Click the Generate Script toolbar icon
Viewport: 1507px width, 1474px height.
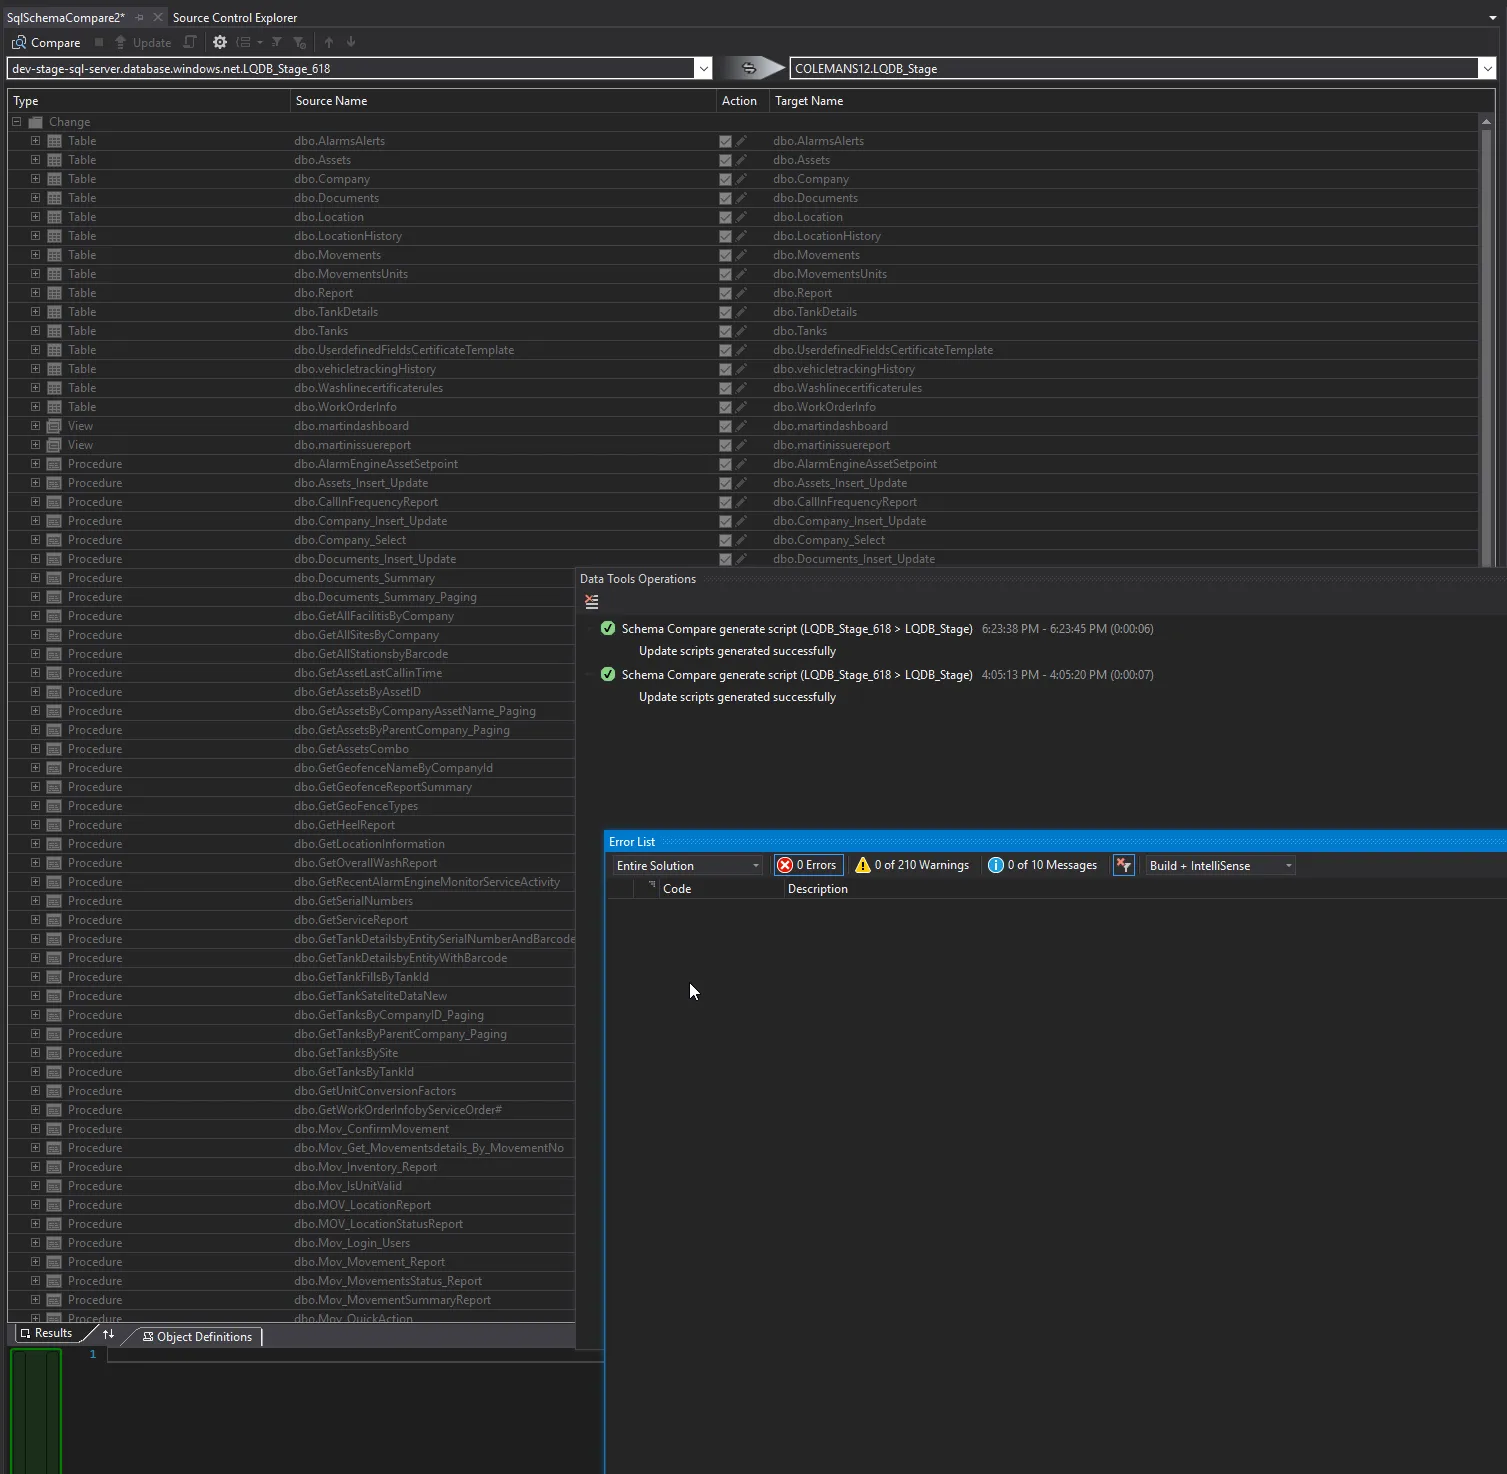(190, 42)
